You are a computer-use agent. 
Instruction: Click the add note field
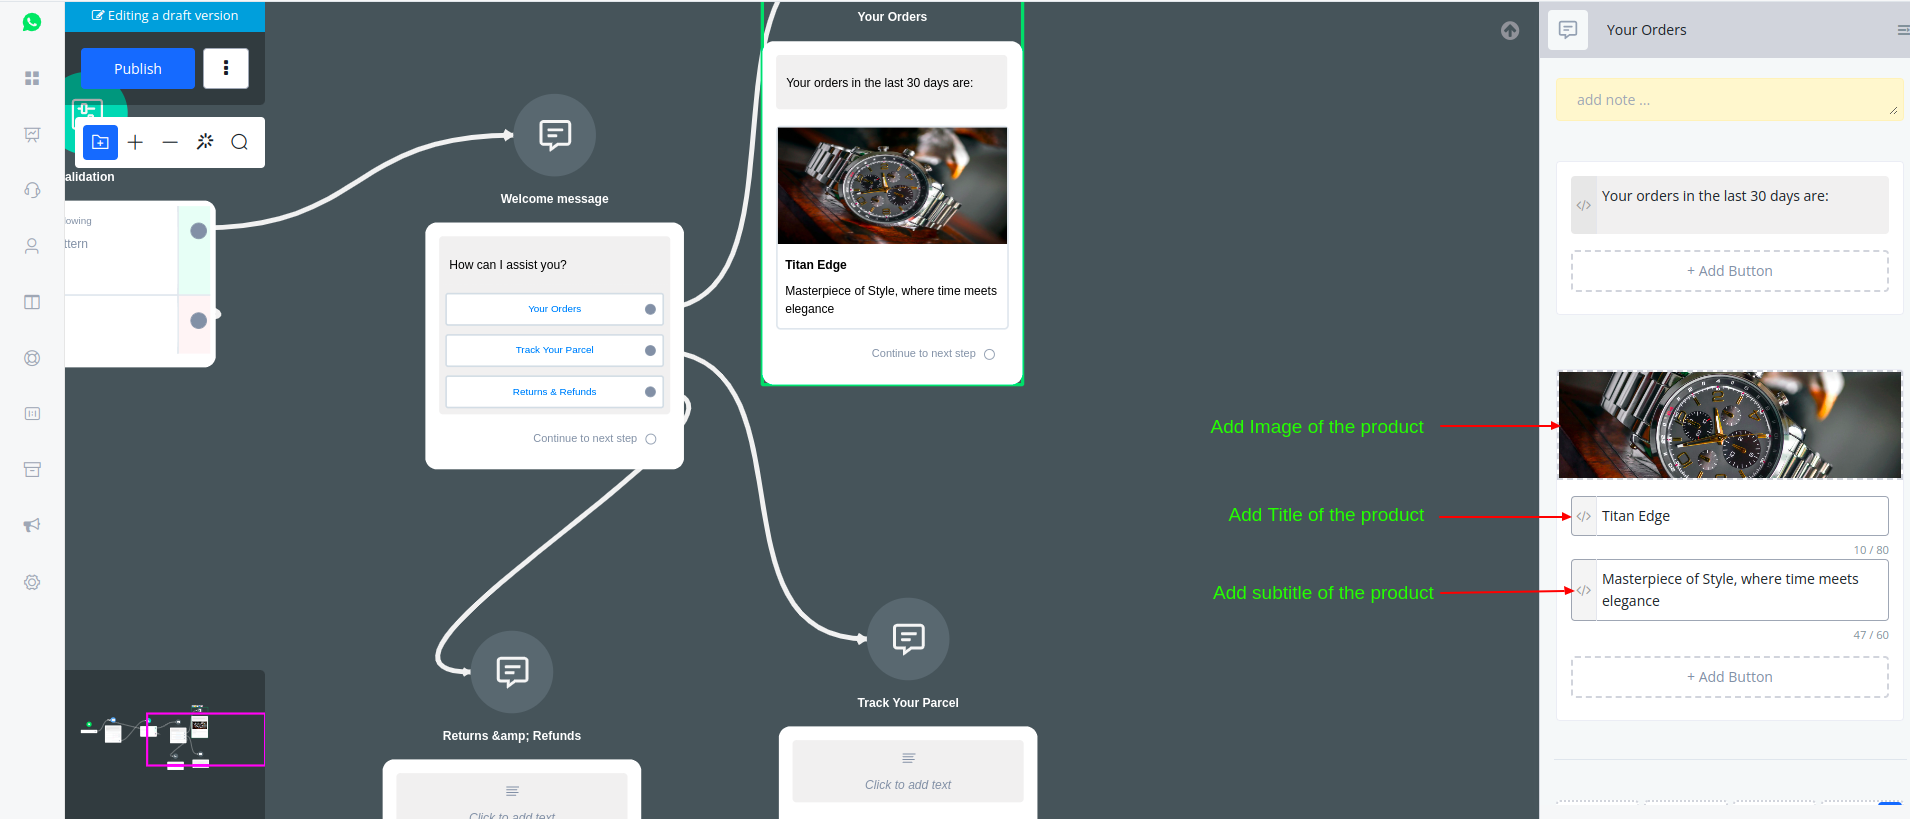[1728, 100]
